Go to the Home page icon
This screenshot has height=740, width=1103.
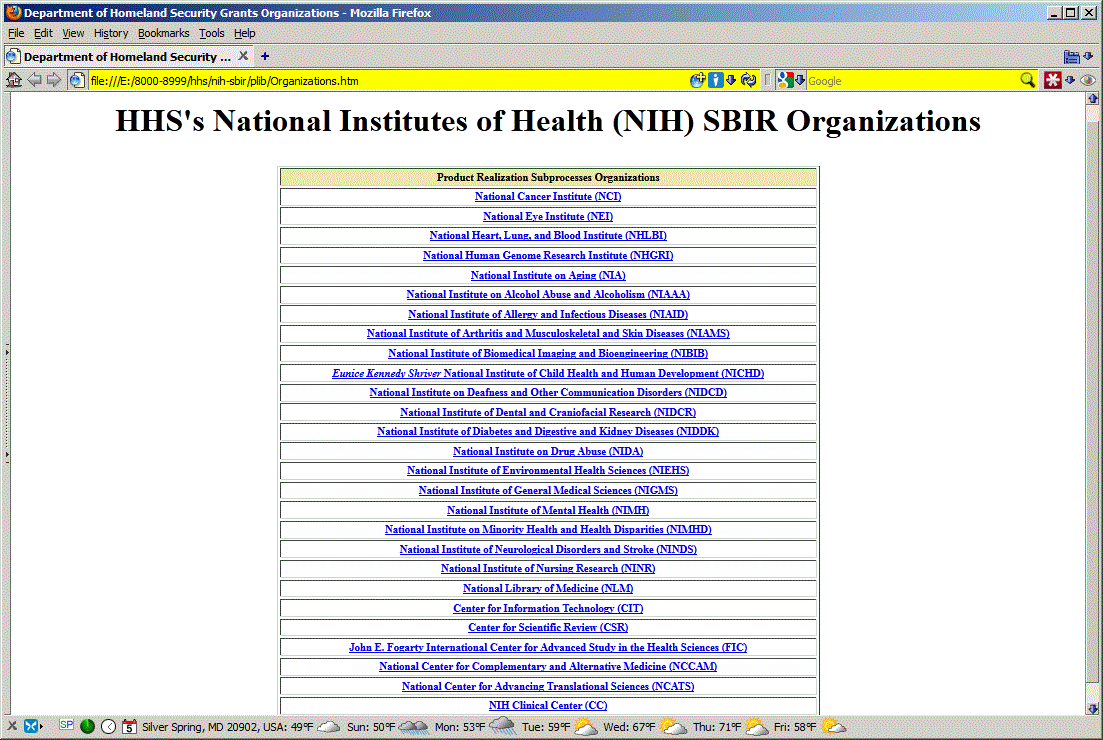[13, 80]
